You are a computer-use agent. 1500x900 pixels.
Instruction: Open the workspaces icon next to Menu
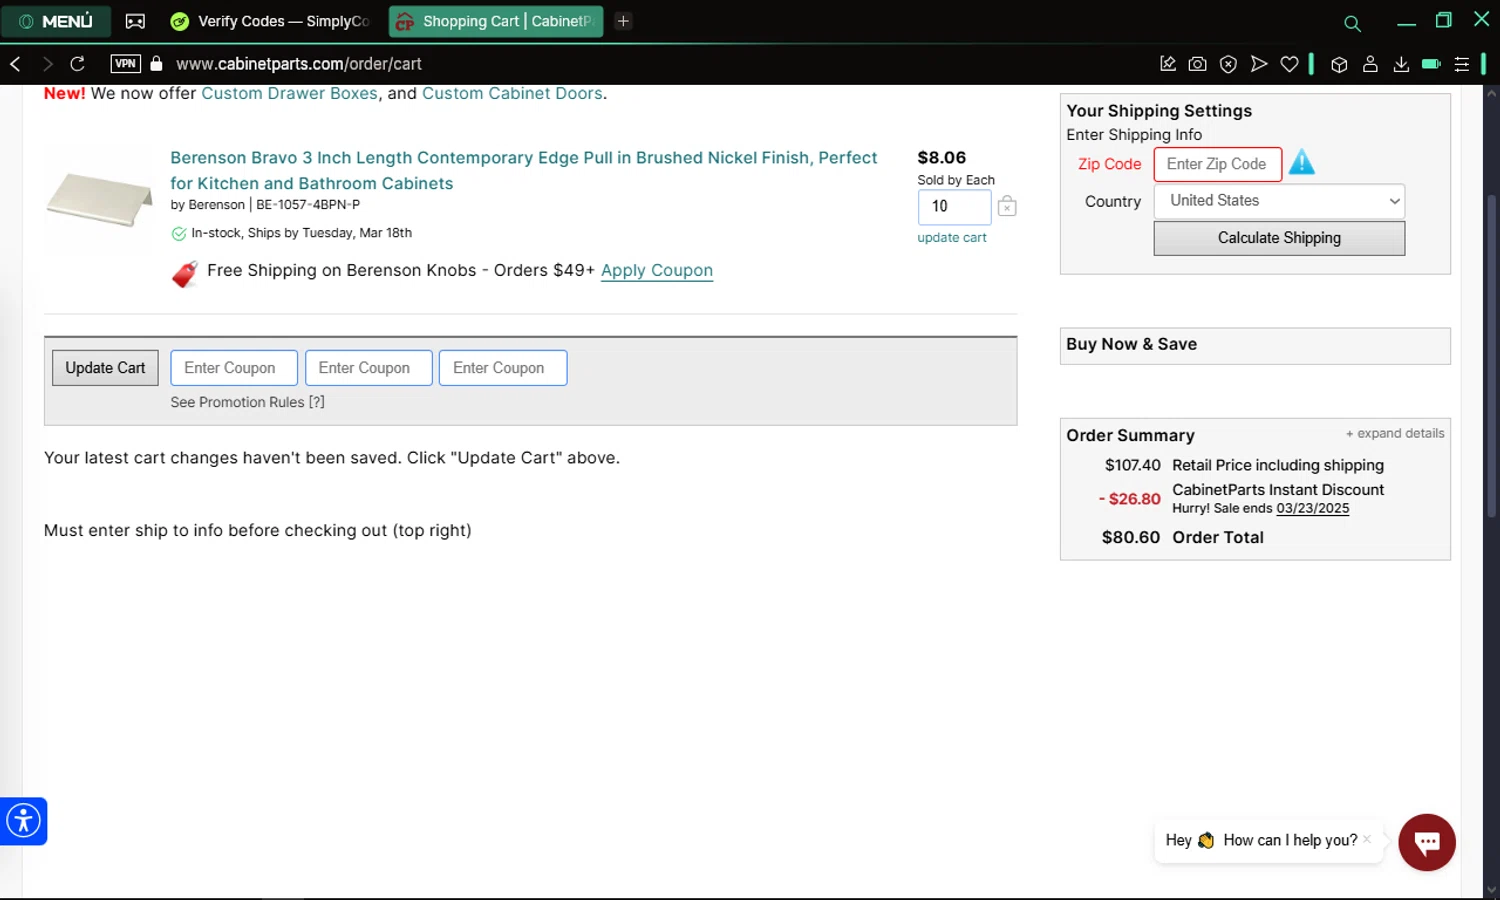coord(135,21)
